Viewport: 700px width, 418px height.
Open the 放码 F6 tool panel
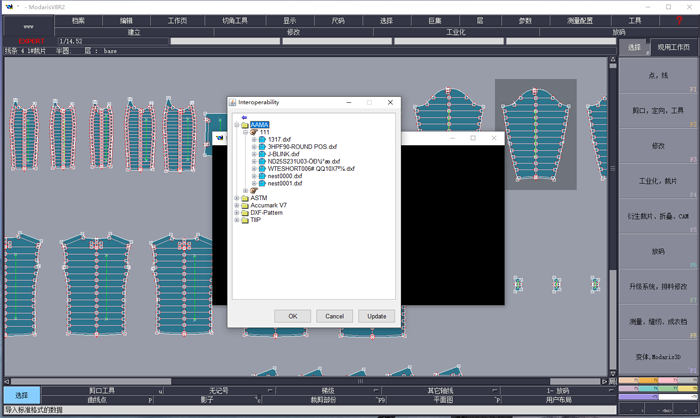tap(658, 251)
